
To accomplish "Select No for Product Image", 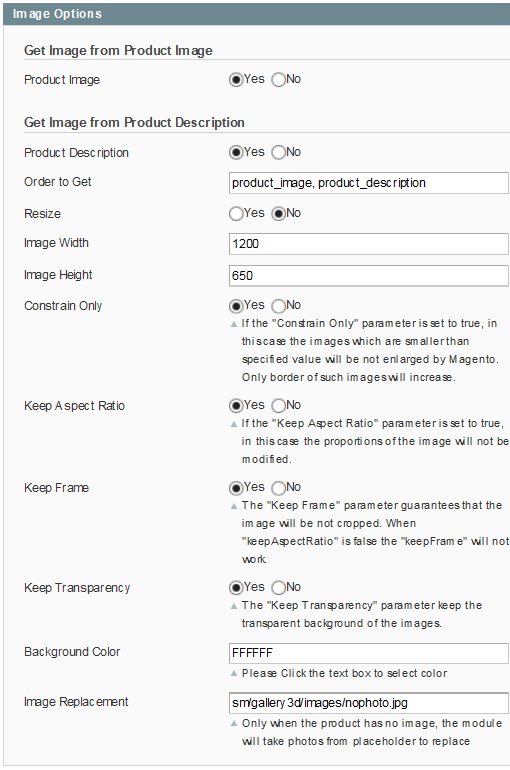I will (278, 80).
